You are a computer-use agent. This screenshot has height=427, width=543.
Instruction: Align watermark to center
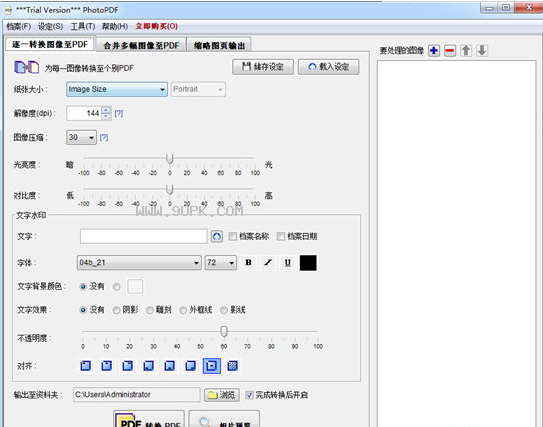click(x=212, y=366)
